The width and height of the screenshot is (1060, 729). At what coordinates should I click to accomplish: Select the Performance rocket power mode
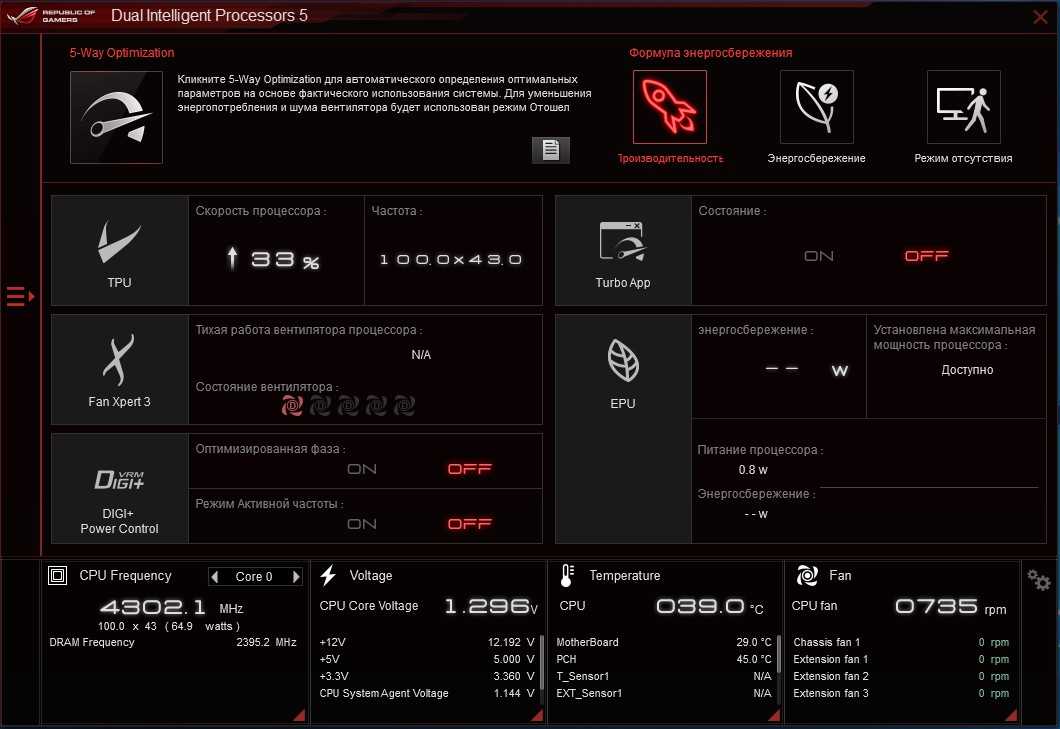click(669, 107)
